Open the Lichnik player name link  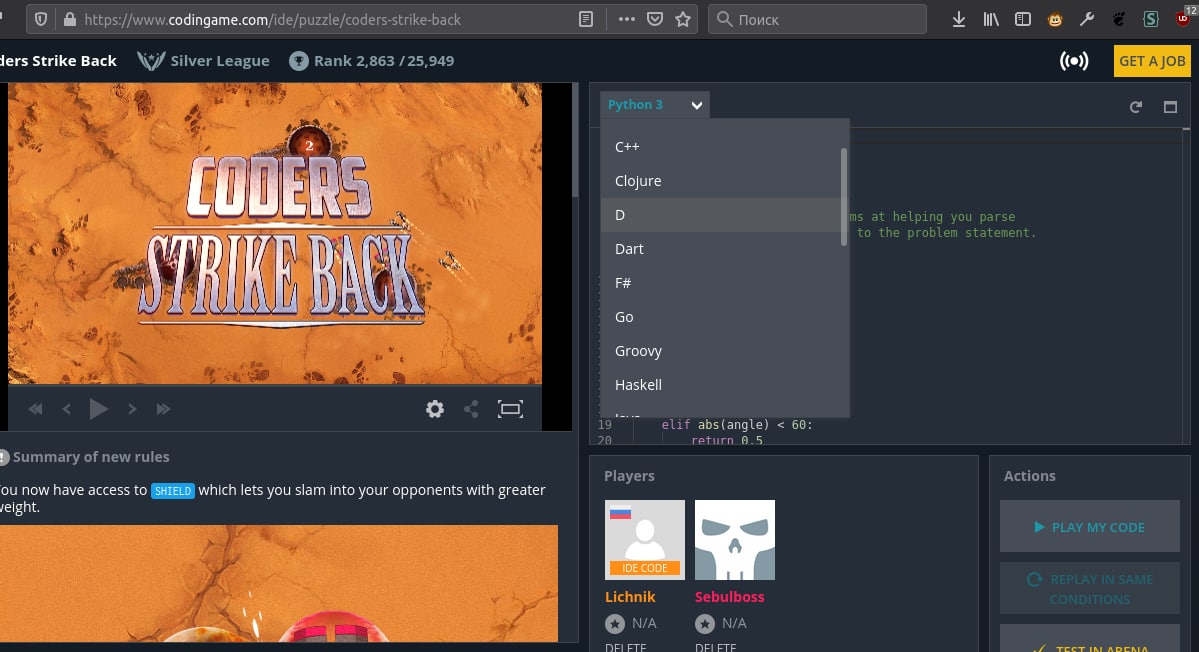pyautogui.click(x=630, y=597)
